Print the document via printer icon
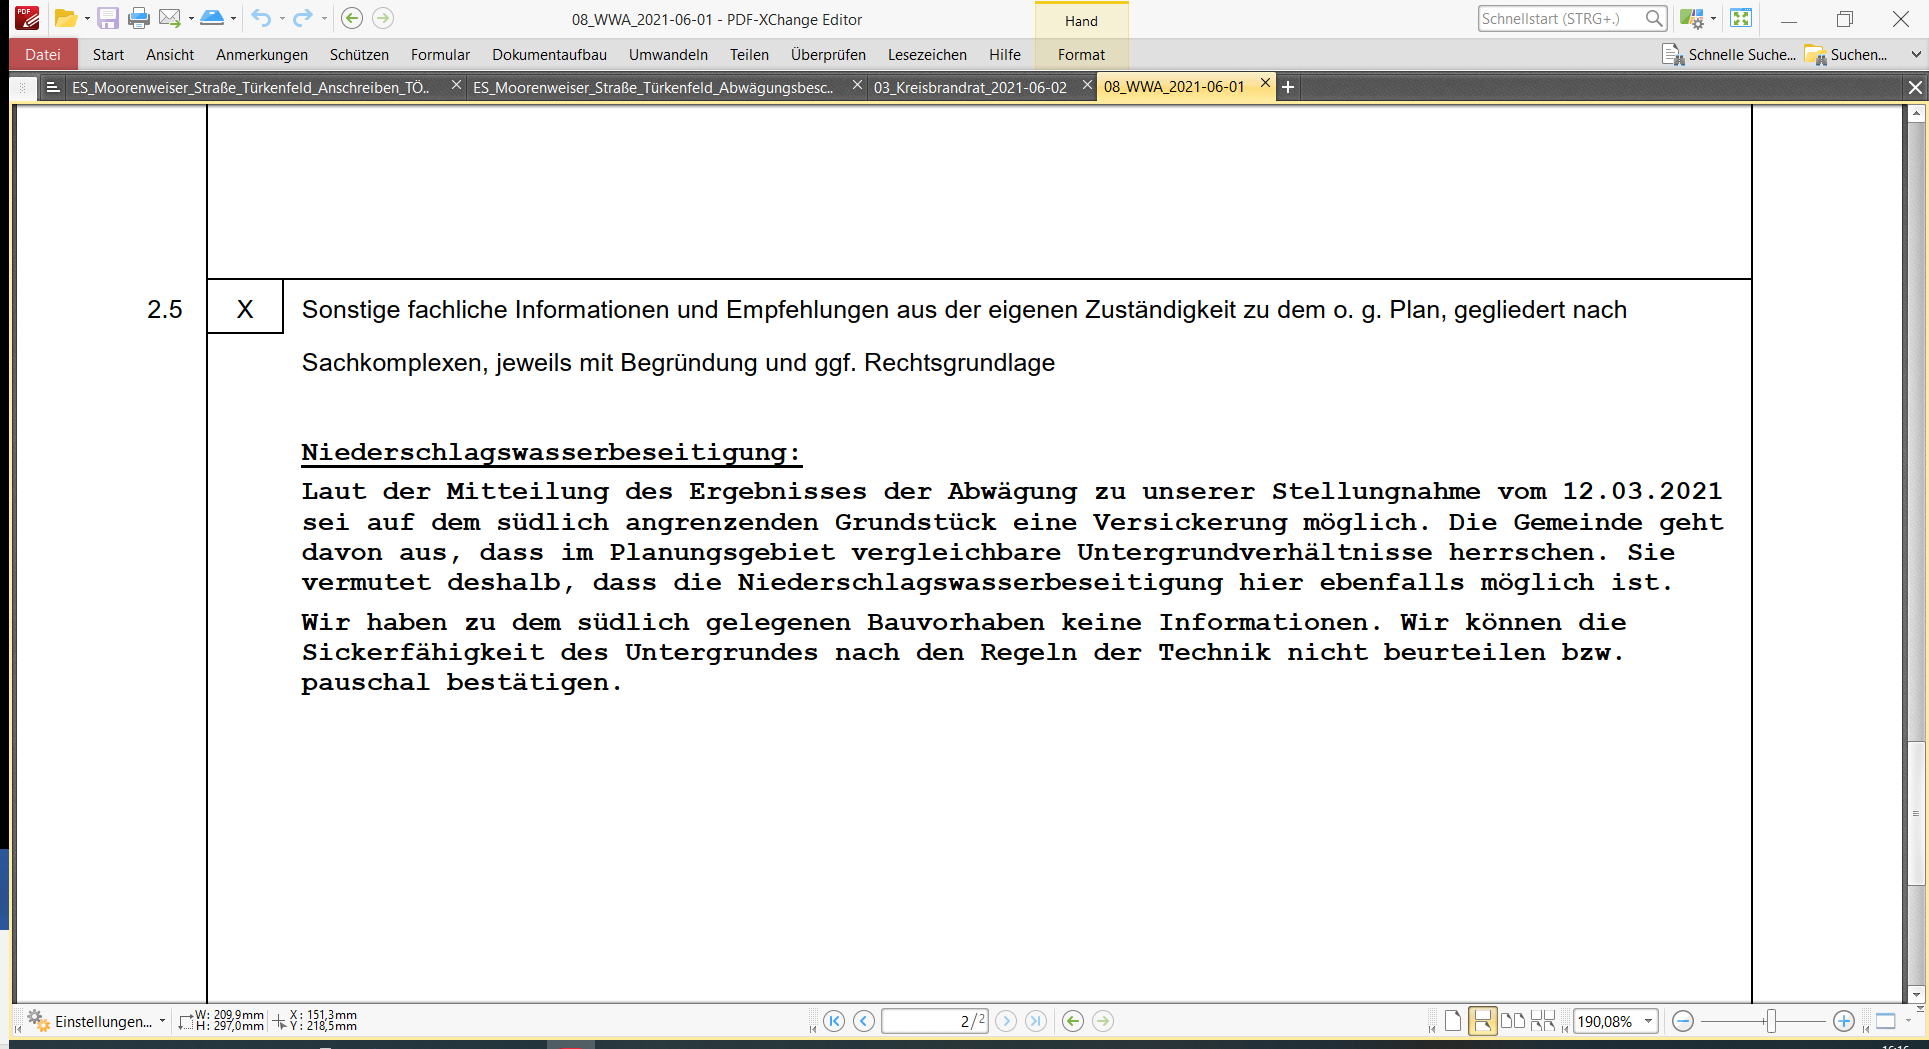 tap(139, 18)
